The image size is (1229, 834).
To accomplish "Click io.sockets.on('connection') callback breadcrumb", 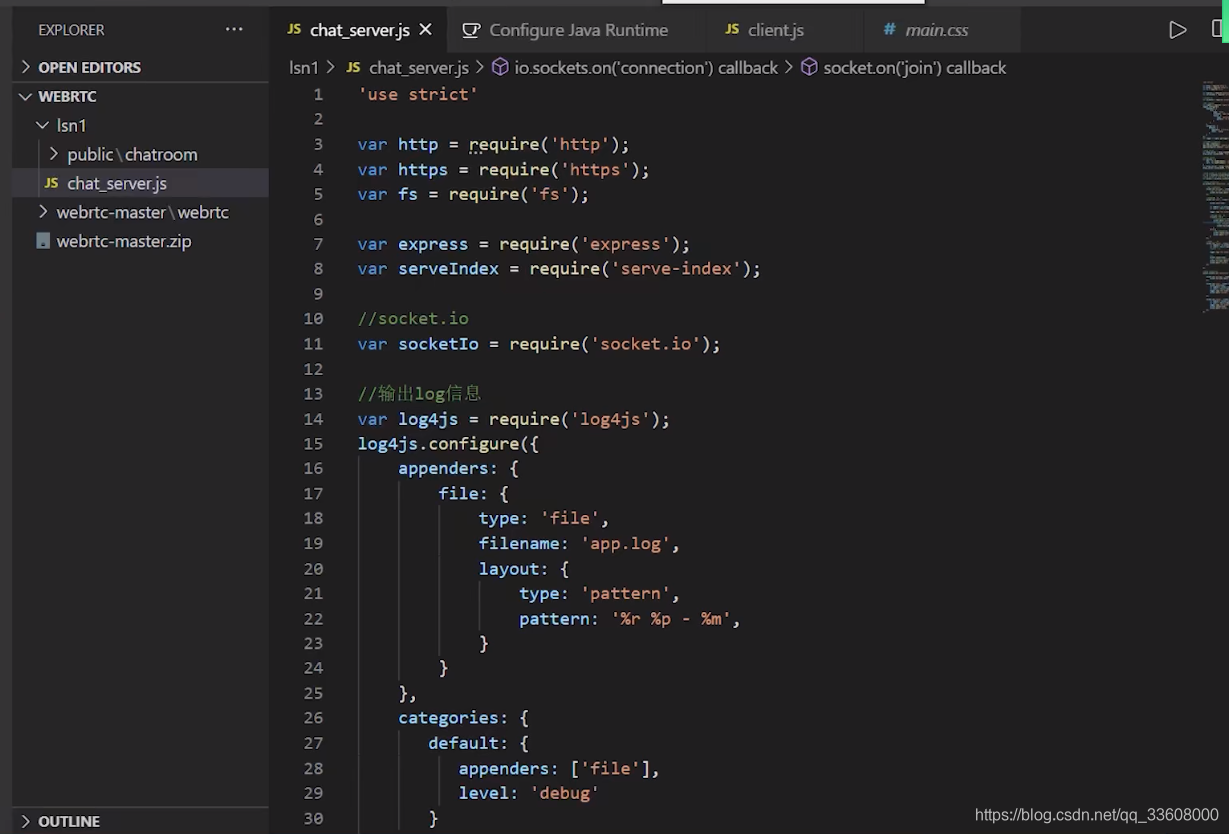I will (645, 67).
